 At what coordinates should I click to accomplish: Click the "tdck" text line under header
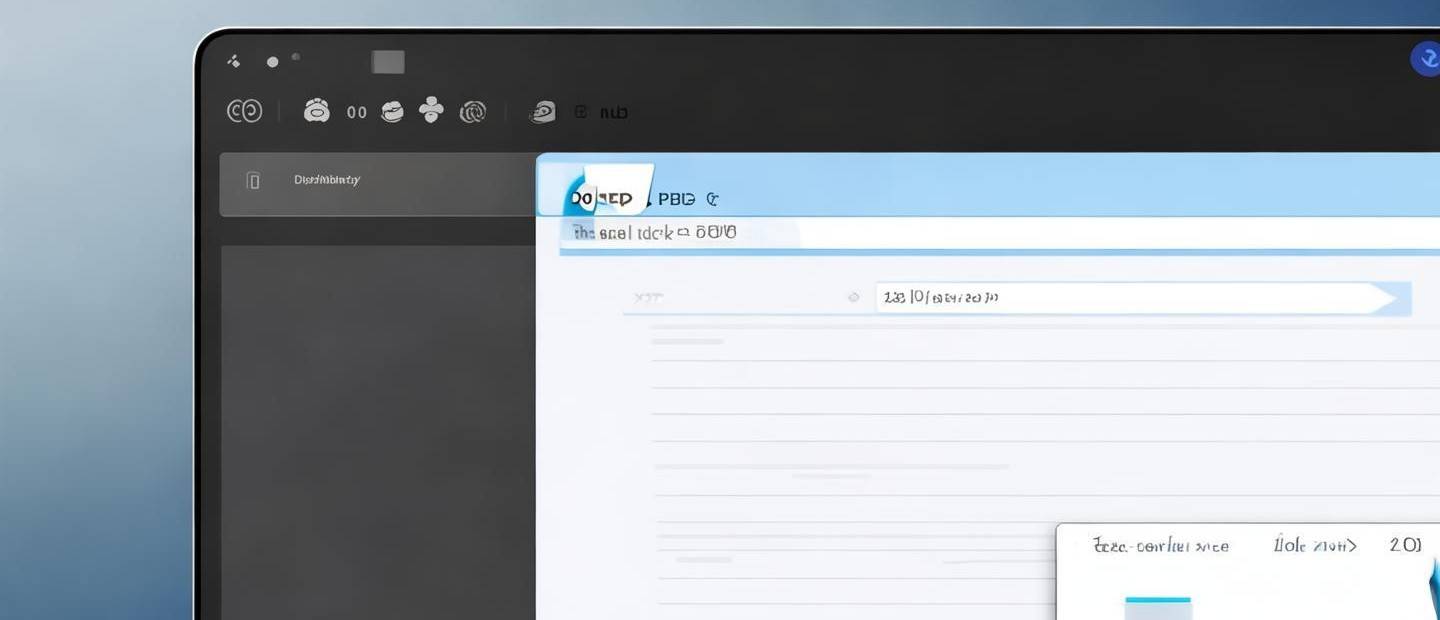click(655, 232)
